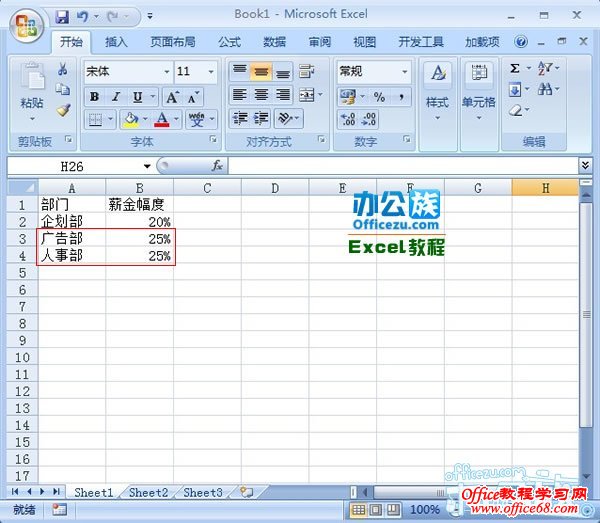Click the accounting number format icon
Viewport: 600px width, 523px height.
point(348,97)
